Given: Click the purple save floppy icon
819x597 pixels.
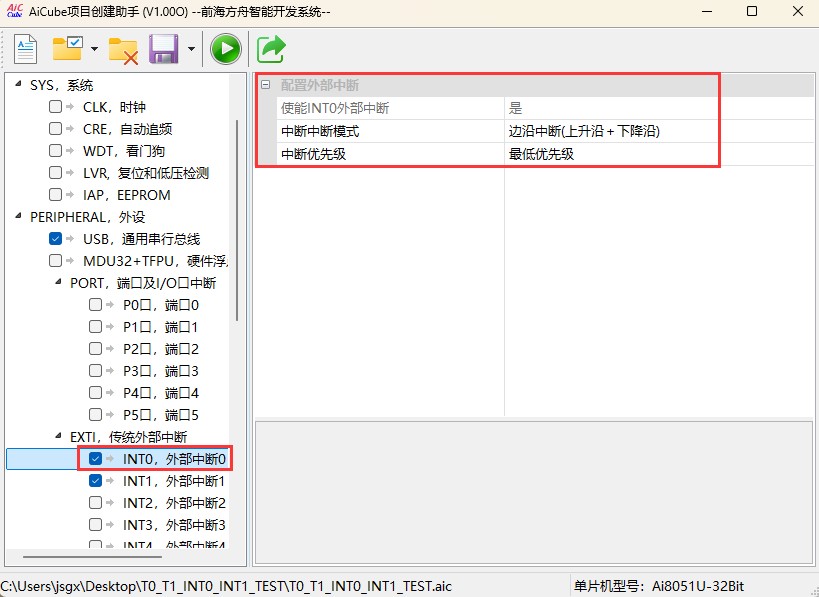Looking at the screenshot, I should point(163,49).
